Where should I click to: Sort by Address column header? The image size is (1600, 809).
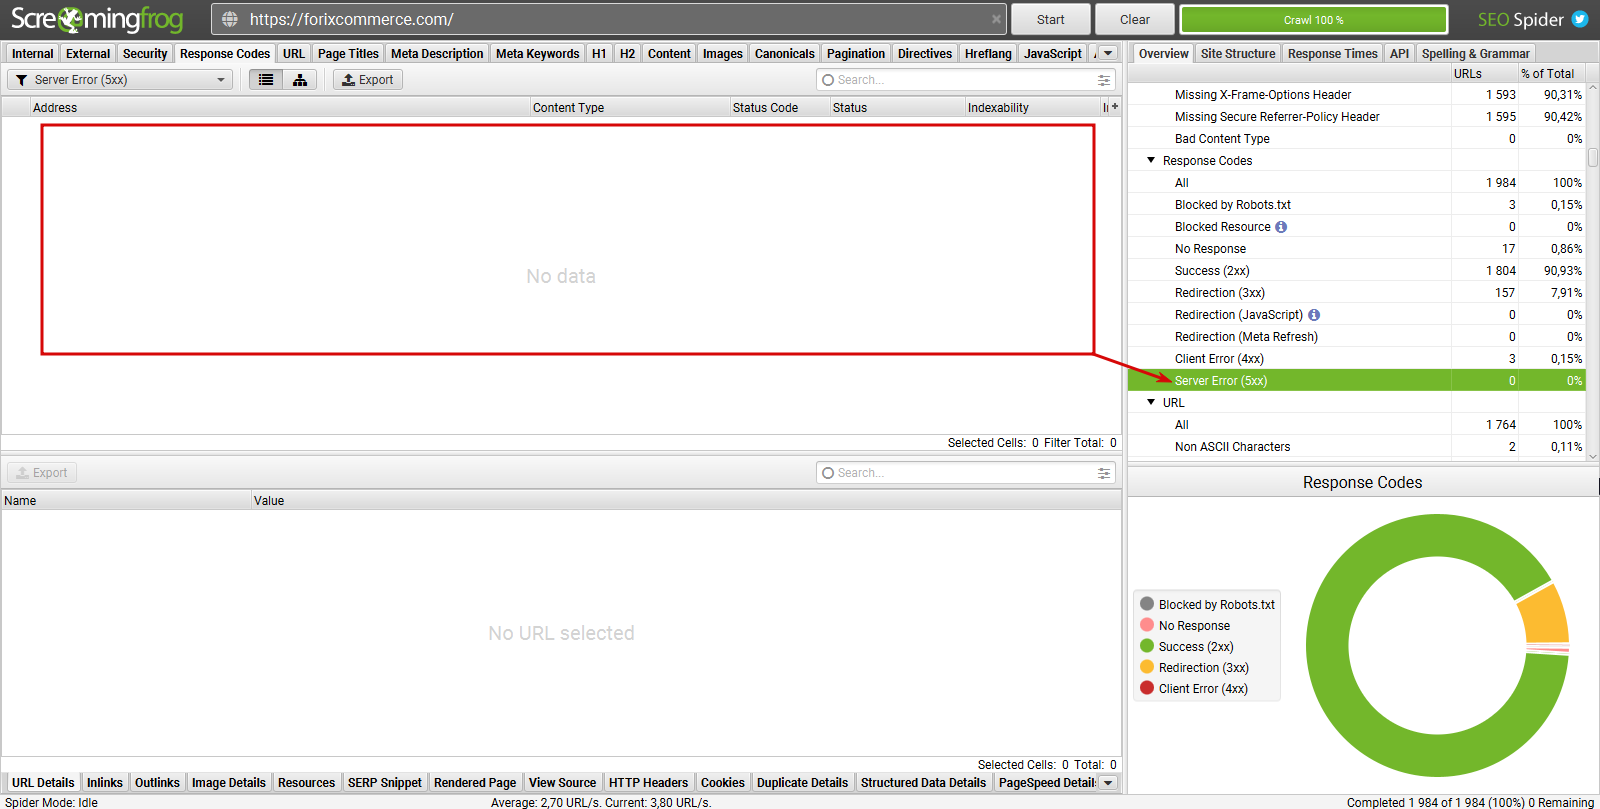pyautogui.click(x=280, y=107)
